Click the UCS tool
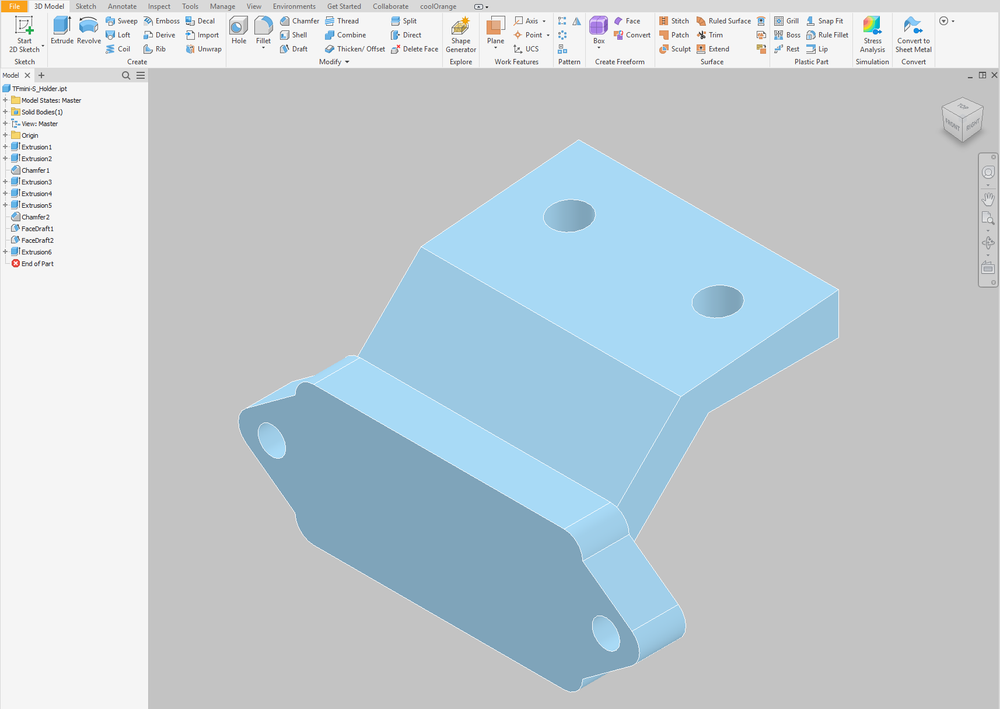 click(526, 49)
